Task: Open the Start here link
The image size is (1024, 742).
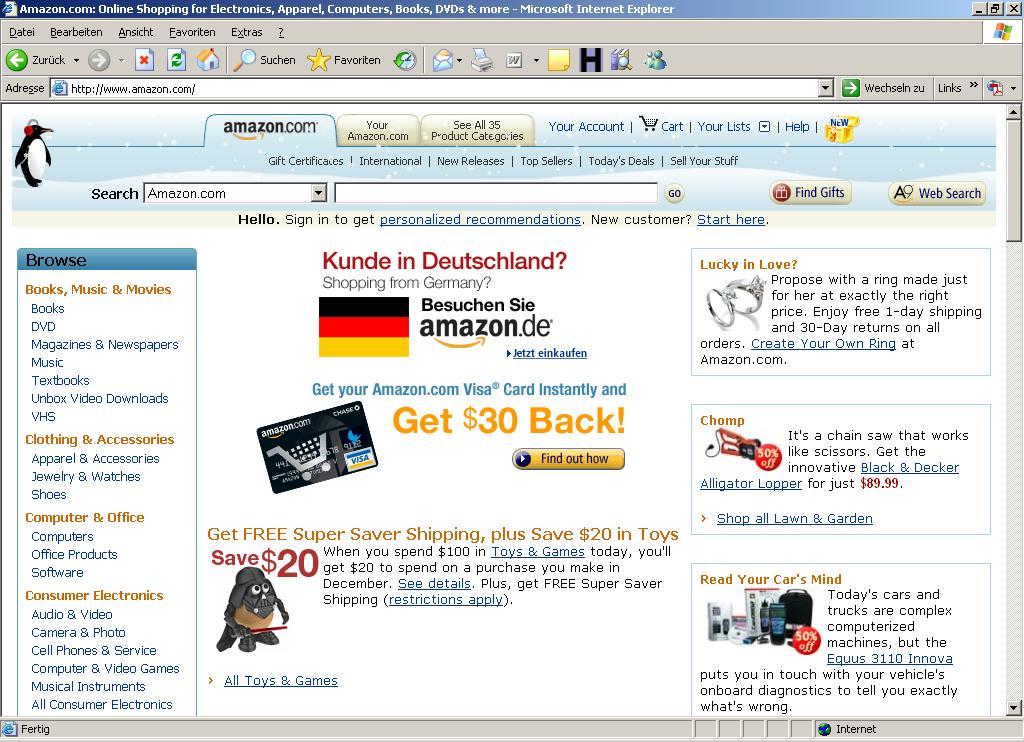Action: point(731,219)
